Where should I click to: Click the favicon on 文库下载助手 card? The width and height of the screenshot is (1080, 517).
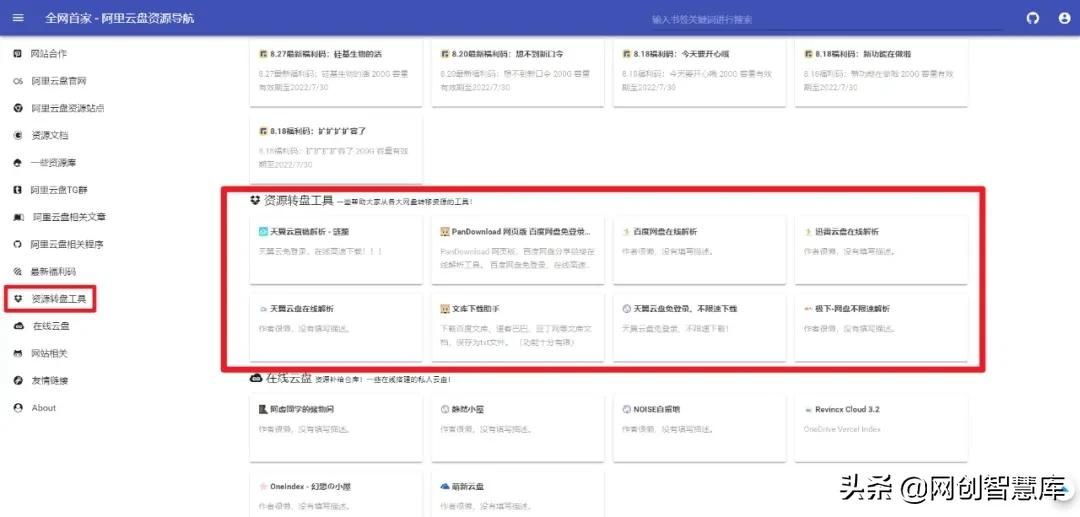click(x=445, y=309)
